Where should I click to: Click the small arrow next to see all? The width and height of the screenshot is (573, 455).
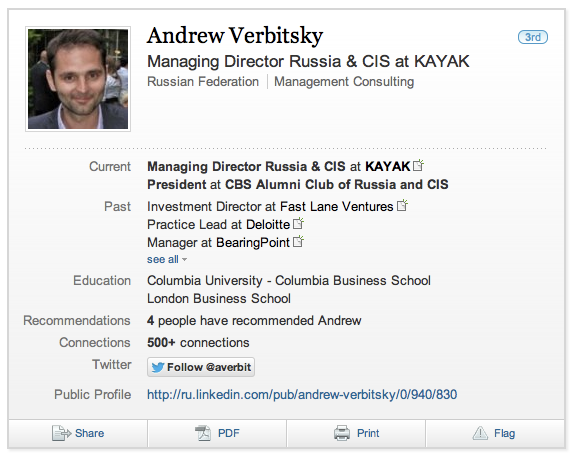[x=185, y=260]
